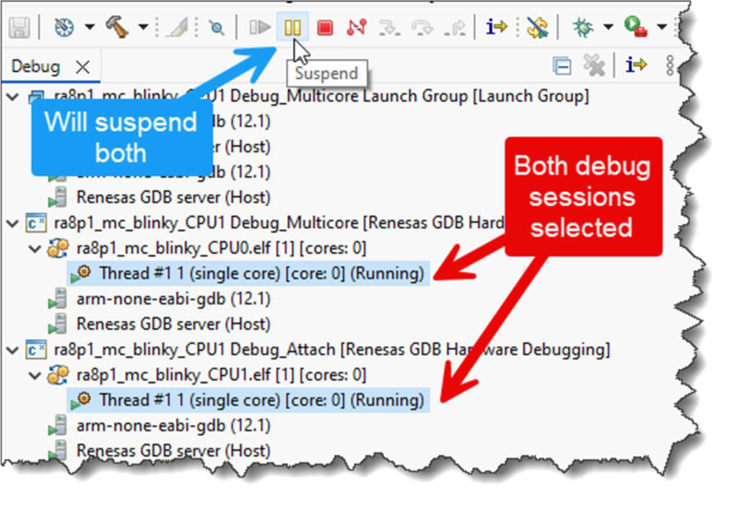Collapse the Launch Group tree node
The image size is (738, 512).
pos(12,97)
